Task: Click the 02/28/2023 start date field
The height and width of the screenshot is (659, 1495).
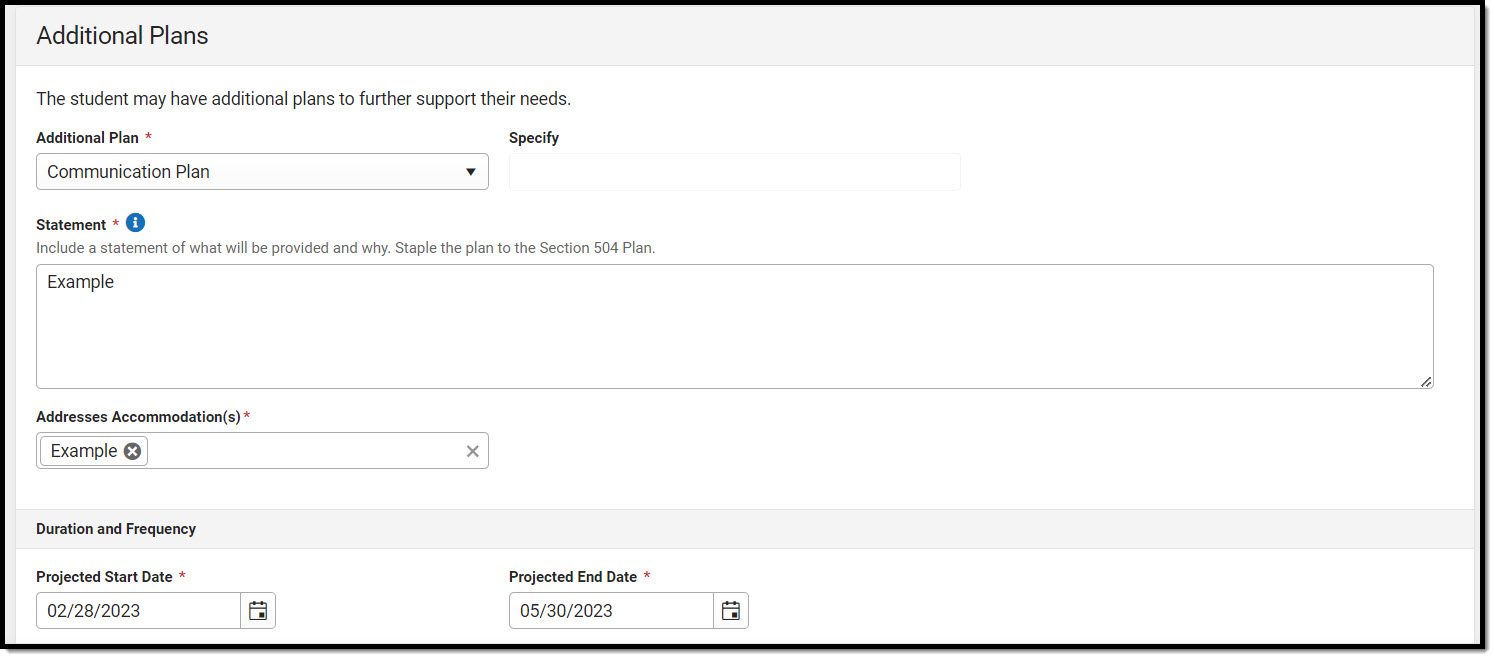Action: (138, 611)
